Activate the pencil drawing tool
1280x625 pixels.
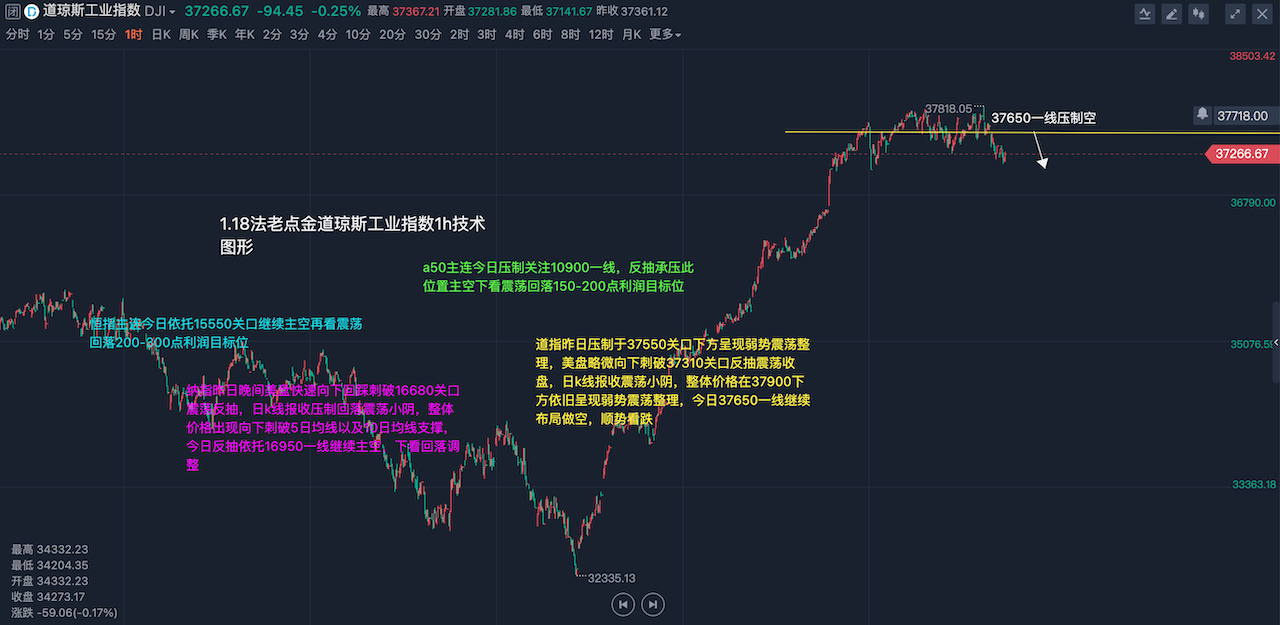coord(1172,14)
